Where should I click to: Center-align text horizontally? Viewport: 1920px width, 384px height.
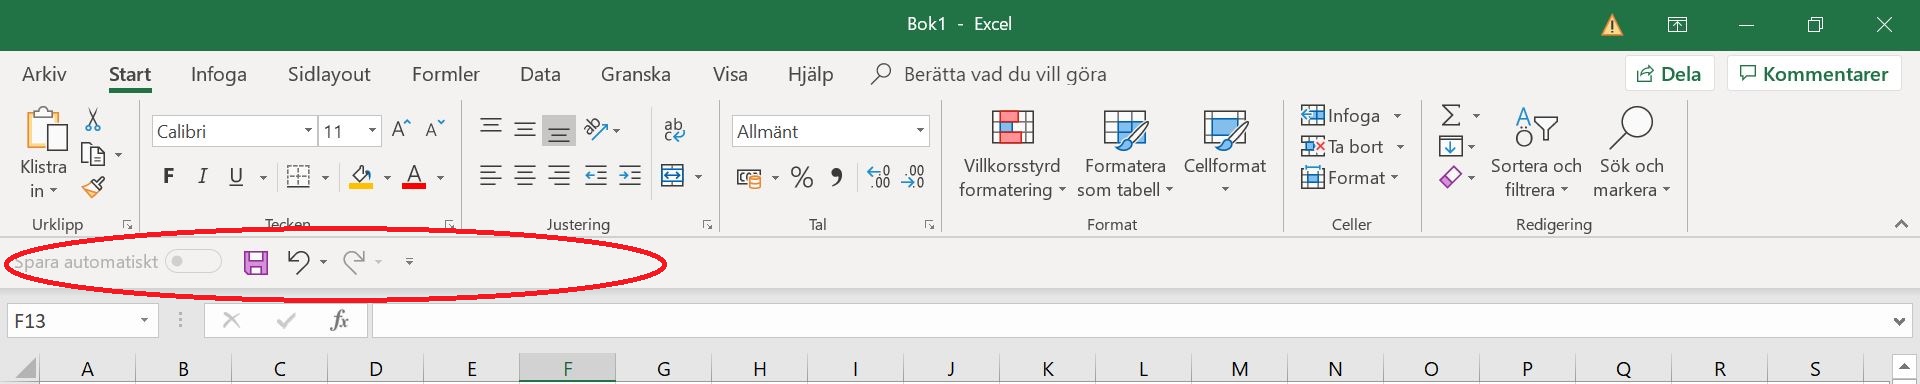[524, 177]
